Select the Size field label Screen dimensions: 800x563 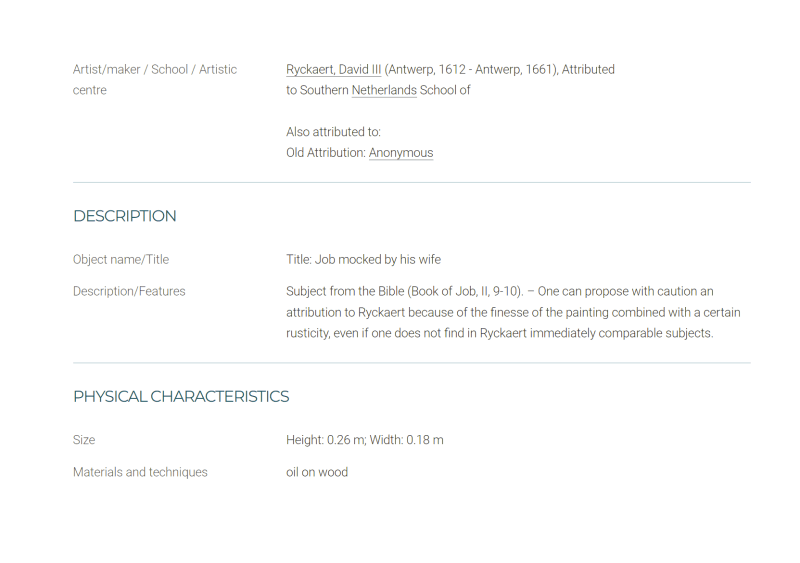tap(84, 440)
